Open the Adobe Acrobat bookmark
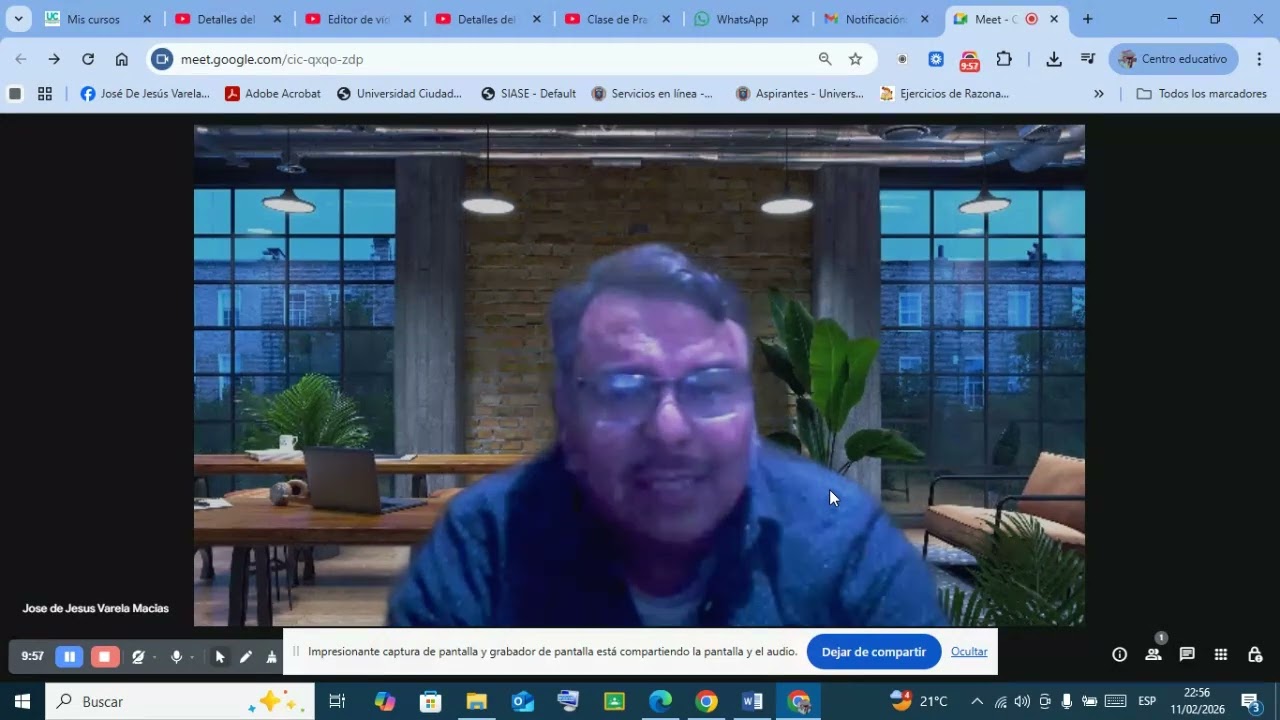 coord(273,94)
